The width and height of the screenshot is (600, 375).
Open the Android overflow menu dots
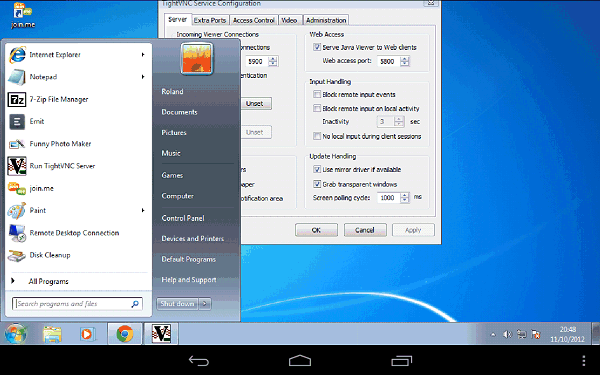coord(584,361)
